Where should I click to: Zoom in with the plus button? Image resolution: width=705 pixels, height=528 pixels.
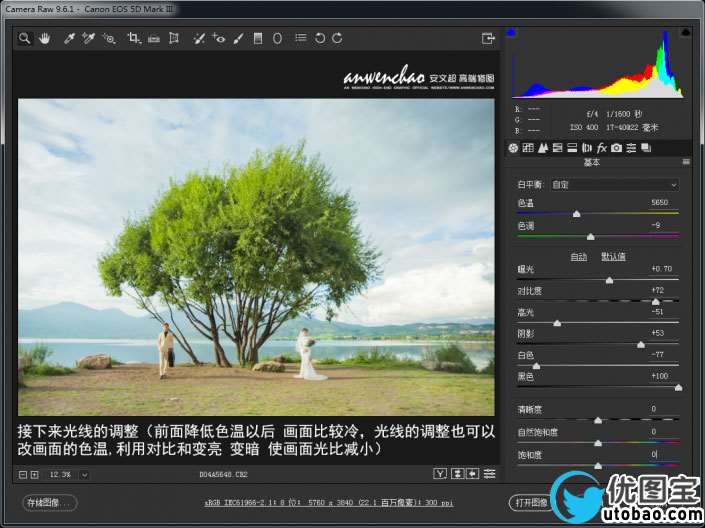point(35,474)
